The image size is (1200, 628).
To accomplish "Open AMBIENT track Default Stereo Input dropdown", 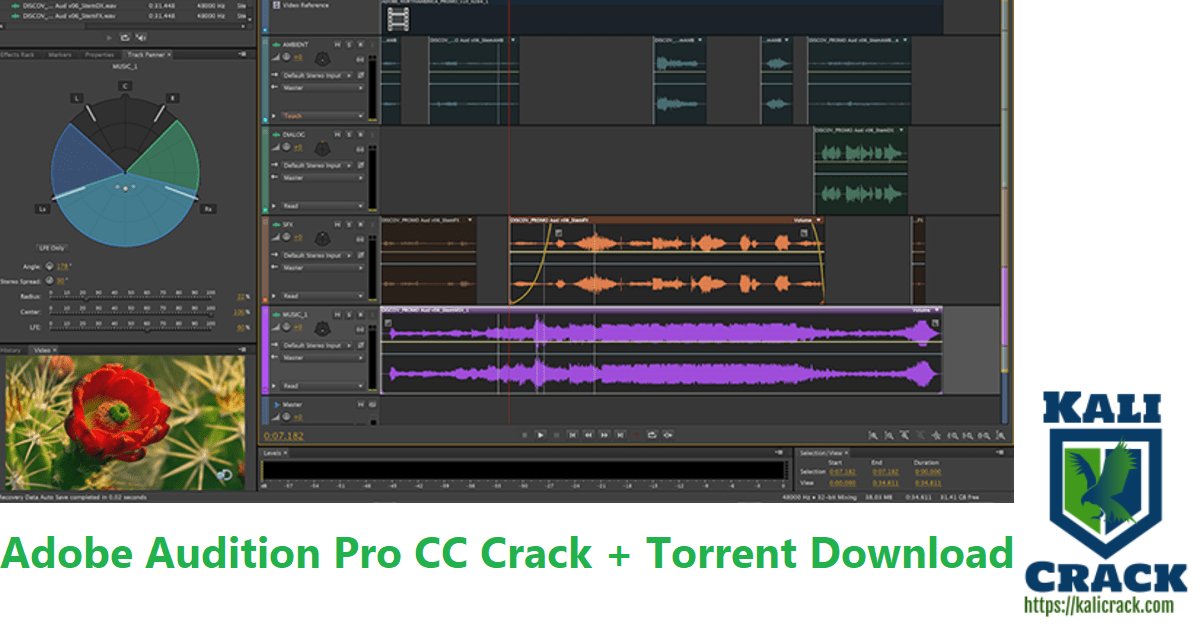I will click(x=317, y=75).
